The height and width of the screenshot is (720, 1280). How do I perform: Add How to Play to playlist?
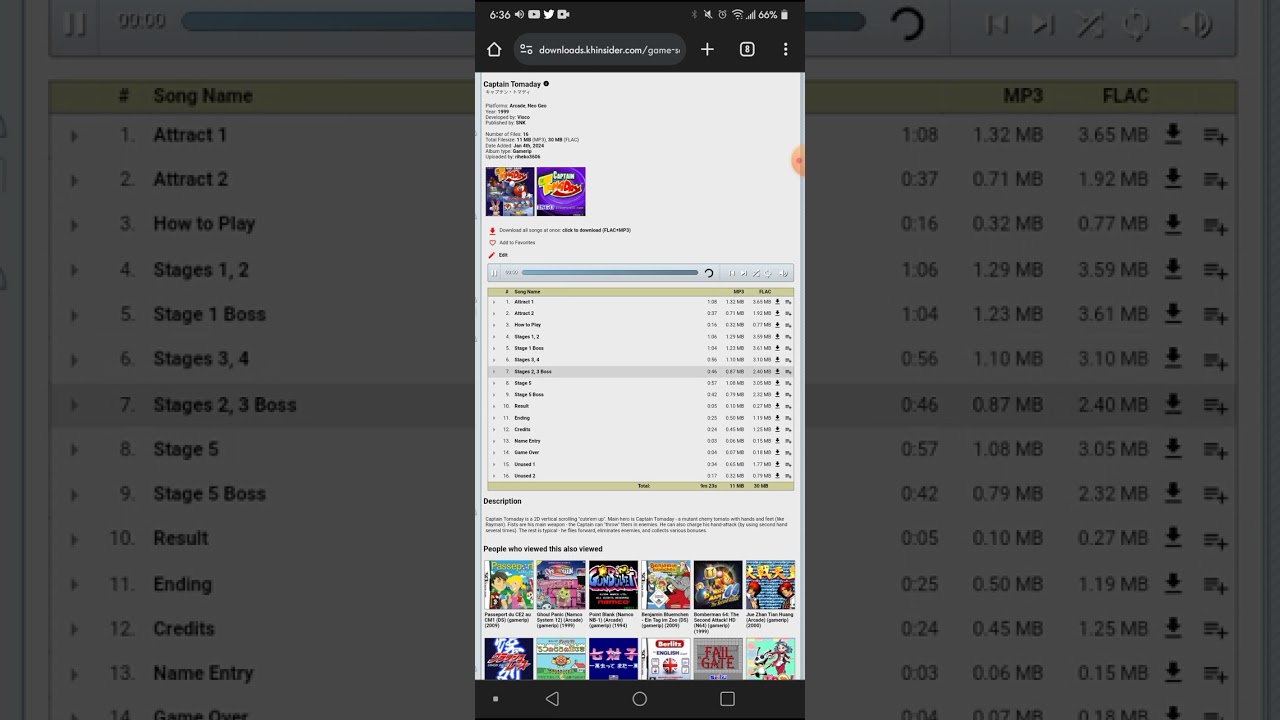click(788, 325)
